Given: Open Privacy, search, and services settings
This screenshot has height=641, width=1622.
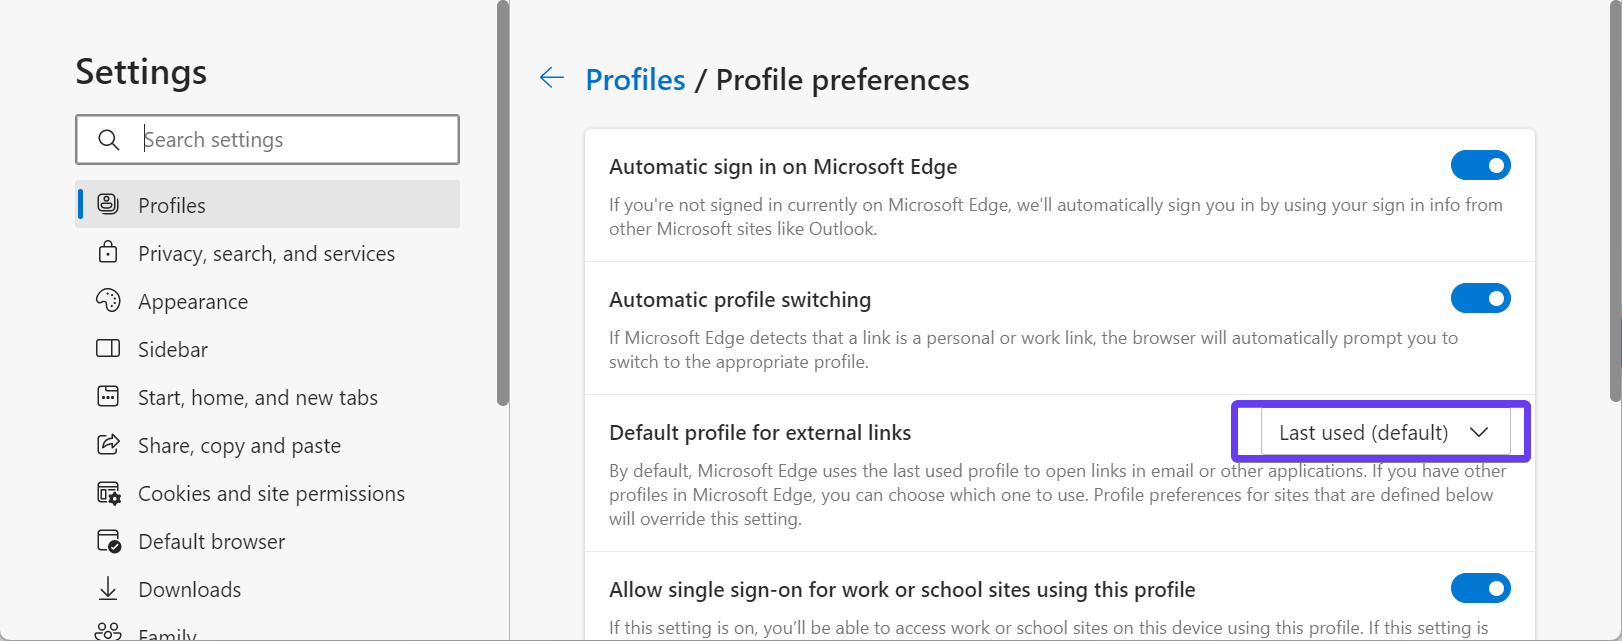Looking at the screenshot, I should 268,253.
